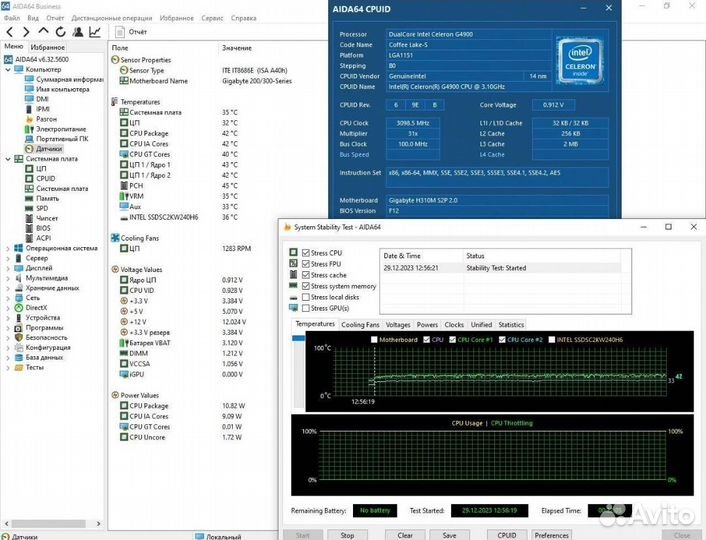
Task: Open the Дистанционные операции menu
Action: pyautogui.click(x=112, y=18)
